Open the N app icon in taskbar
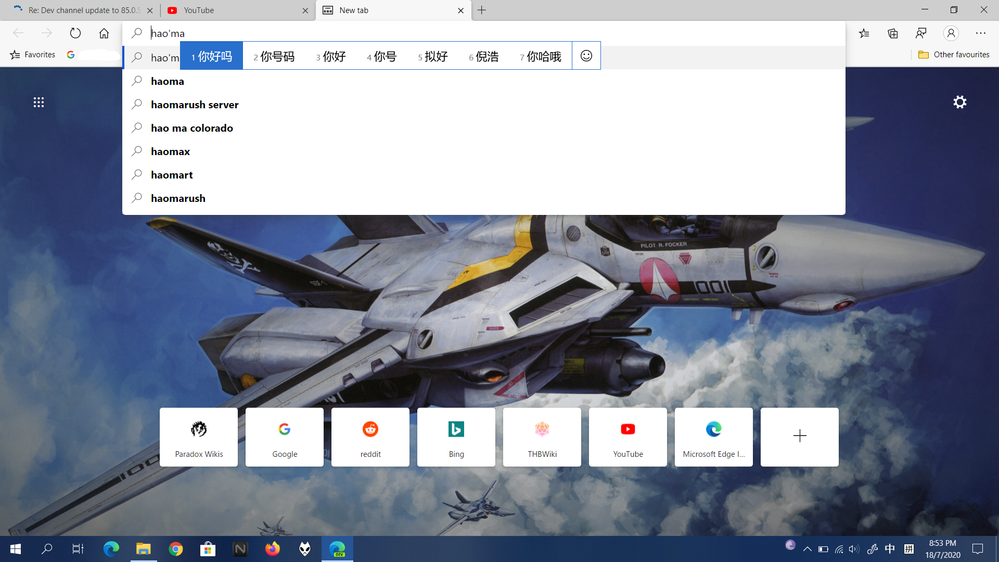The height and width of the screenshot is (562, 999). click(240, 549)
